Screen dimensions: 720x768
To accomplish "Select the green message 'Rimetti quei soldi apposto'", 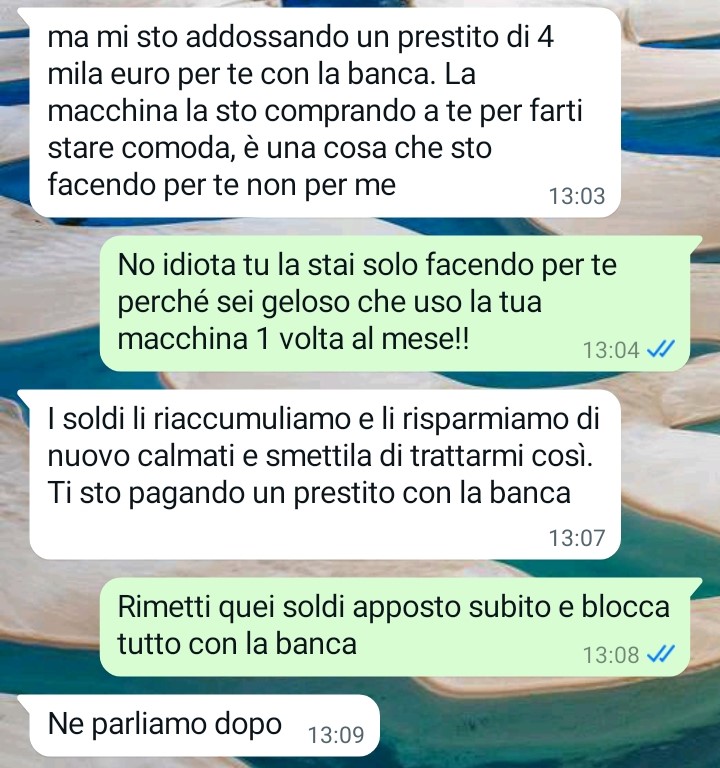I will 394,626.
